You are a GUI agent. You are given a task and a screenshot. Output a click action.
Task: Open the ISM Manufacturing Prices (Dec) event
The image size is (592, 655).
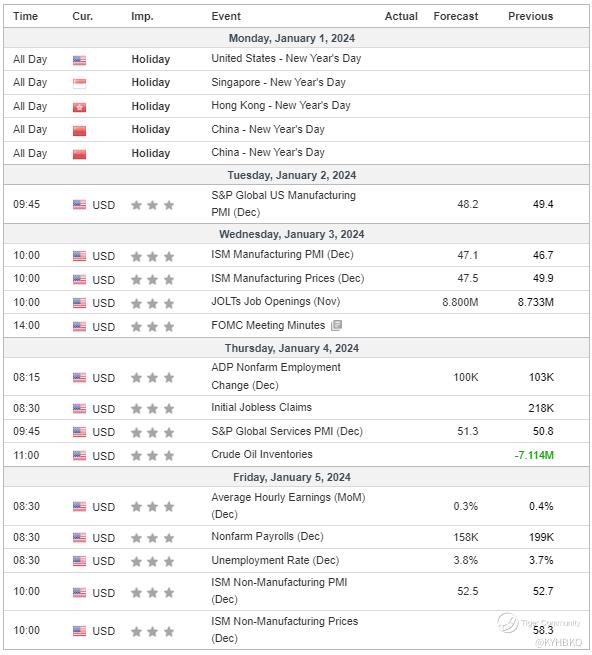(288, 278)
